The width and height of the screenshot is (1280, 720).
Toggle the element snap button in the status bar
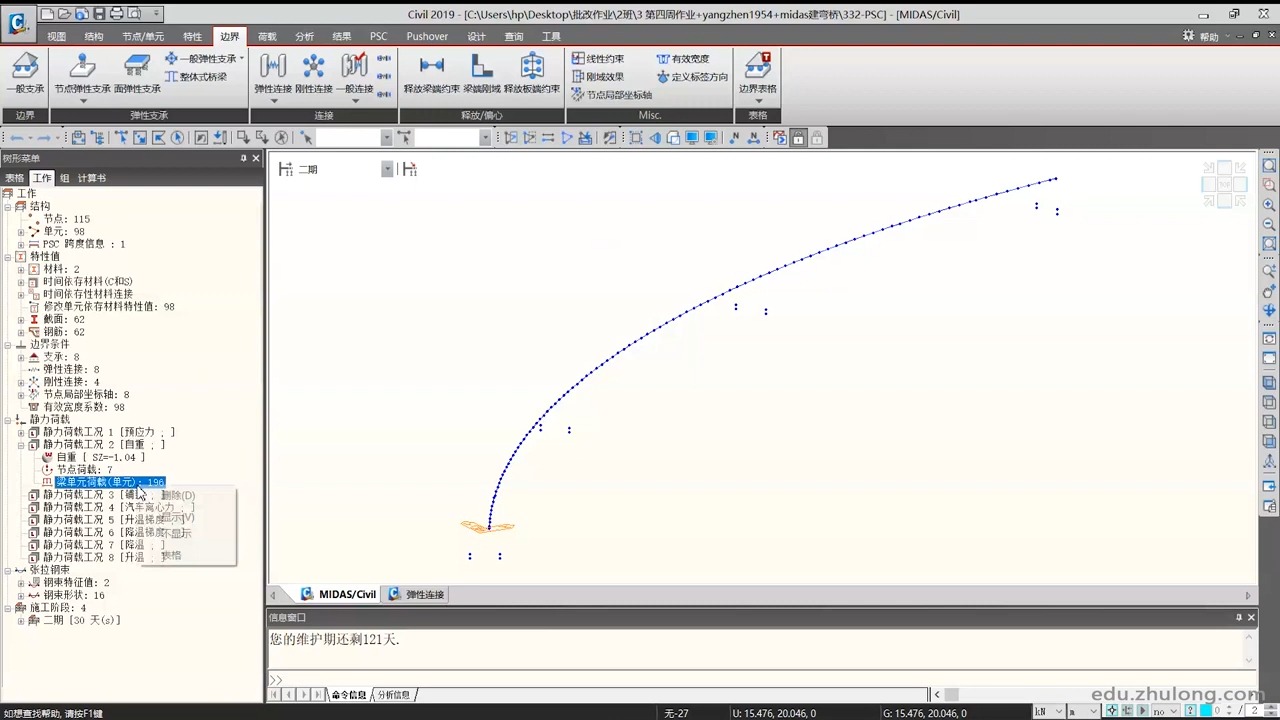pyautogui.click(x=1127, y=711)
